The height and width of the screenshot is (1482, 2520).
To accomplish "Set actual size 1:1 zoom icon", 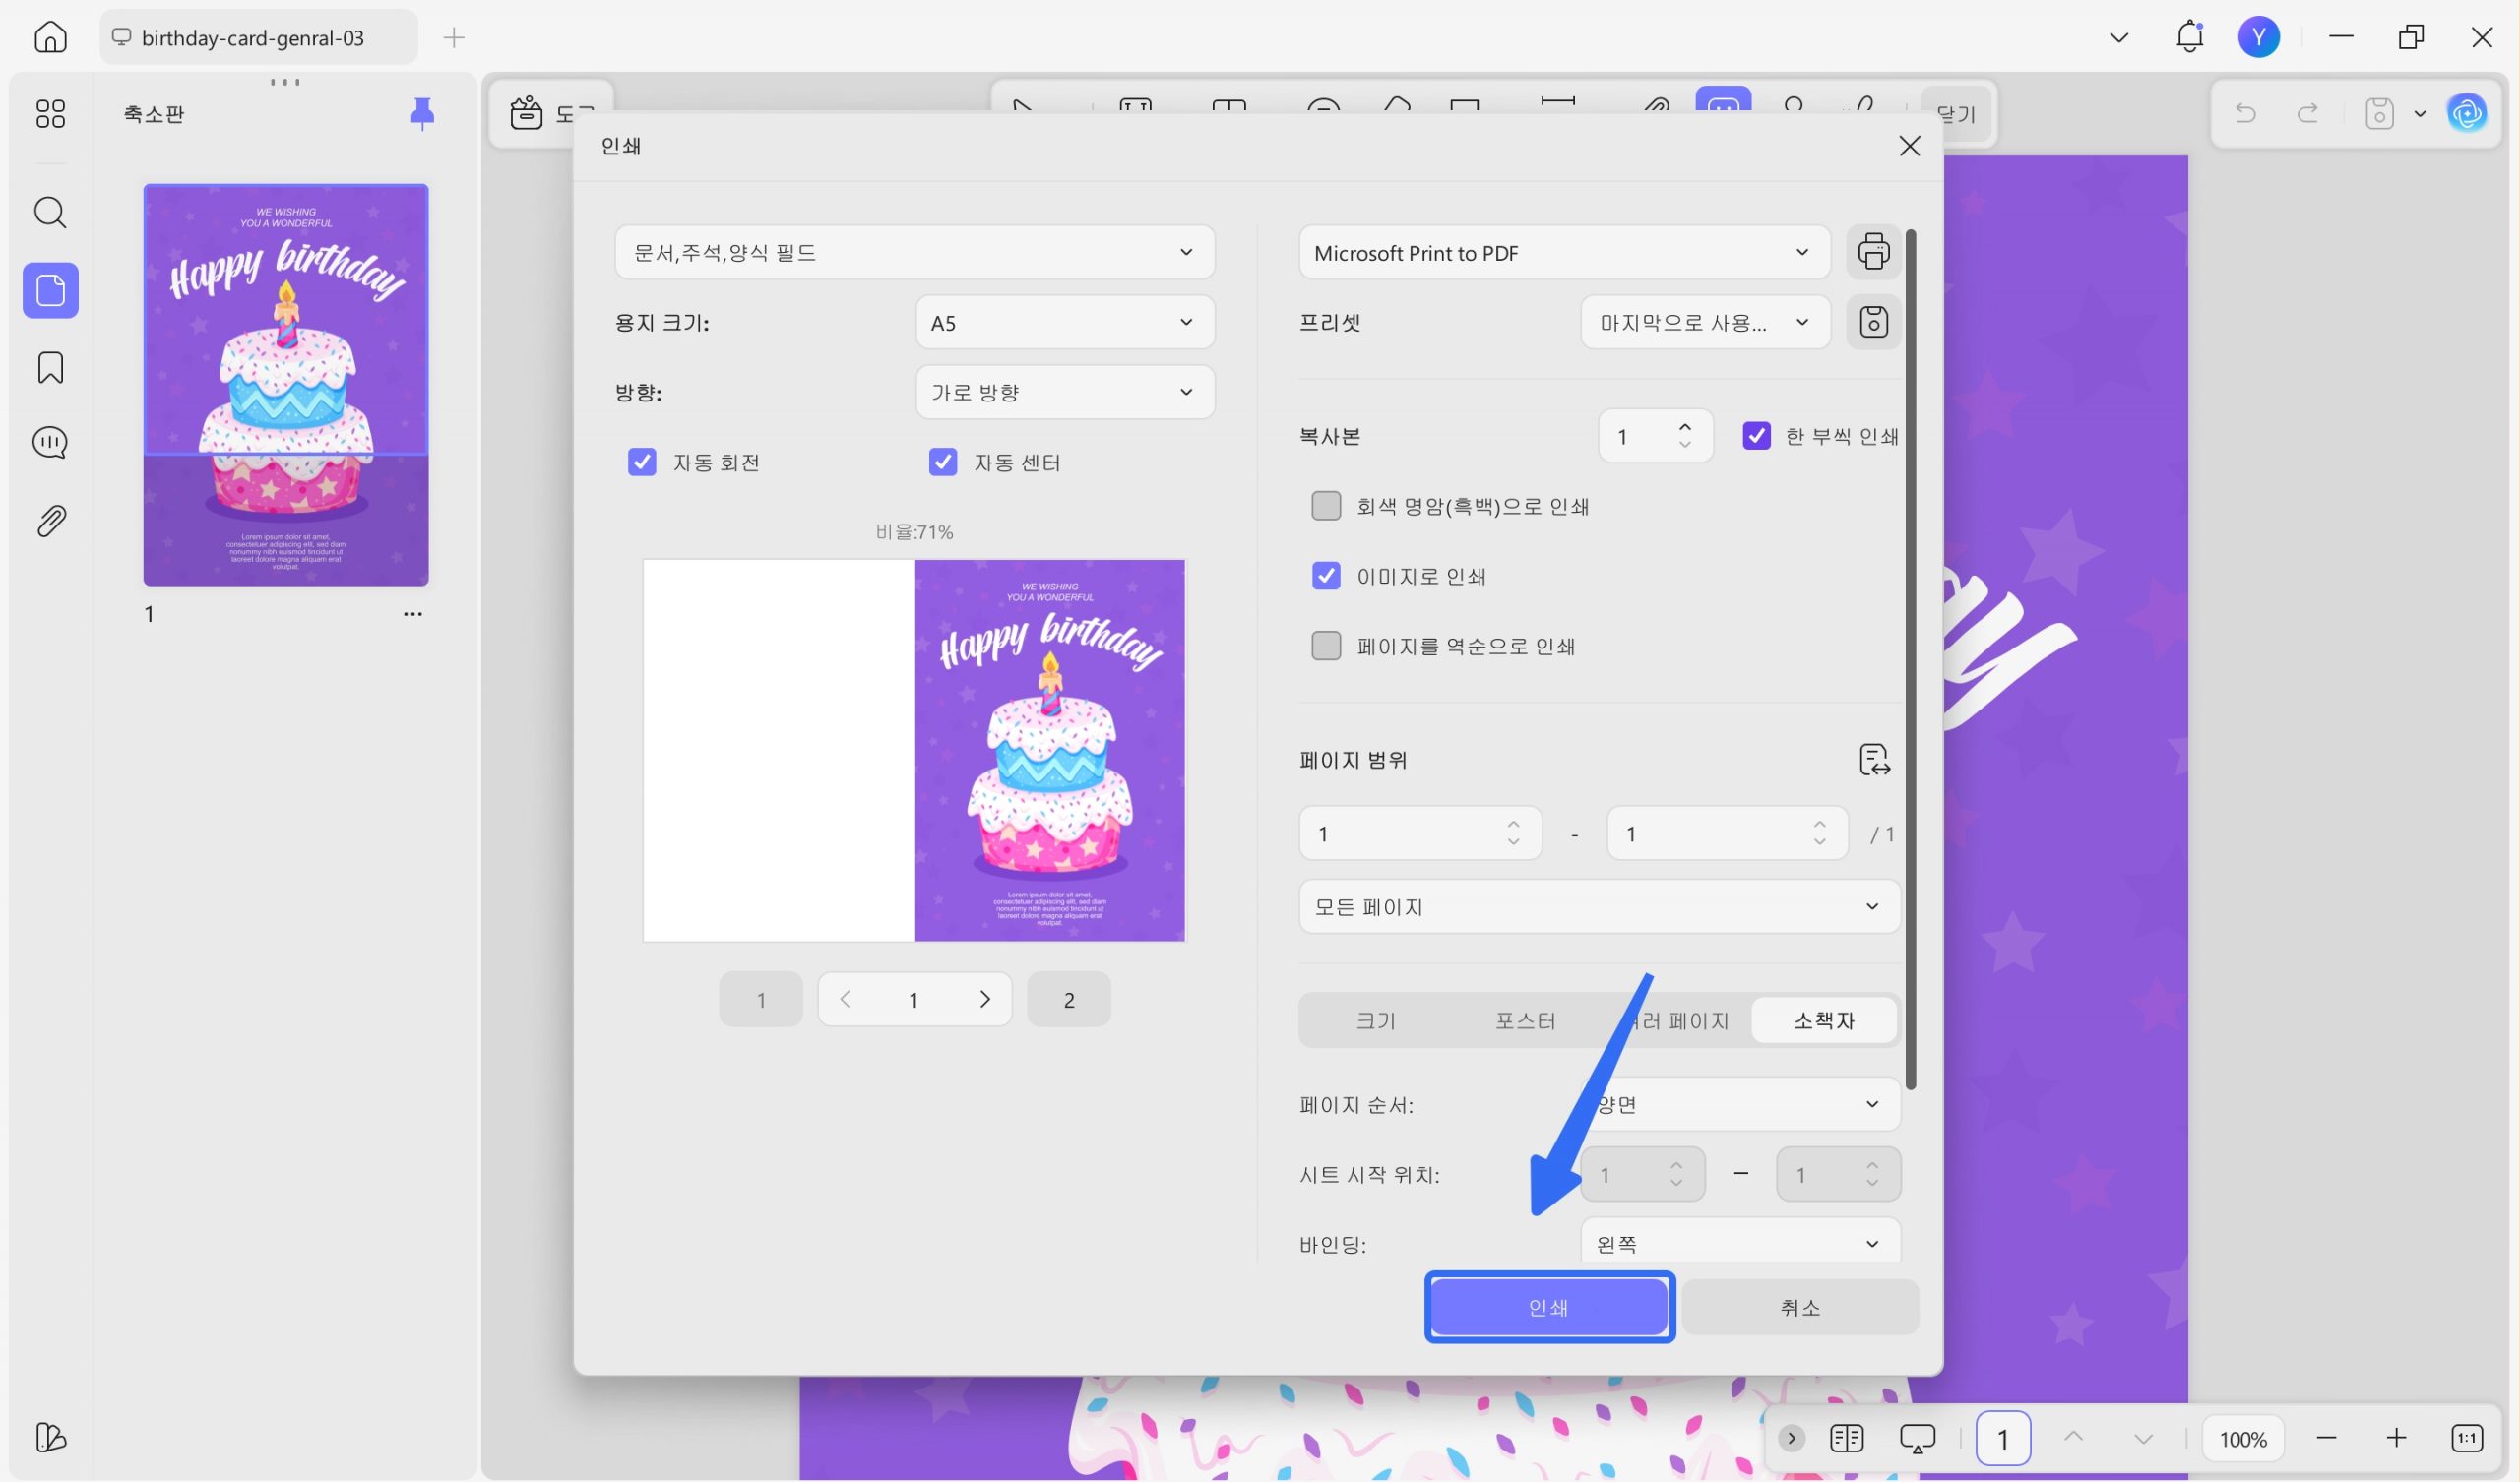I will pos(2467,1438).
